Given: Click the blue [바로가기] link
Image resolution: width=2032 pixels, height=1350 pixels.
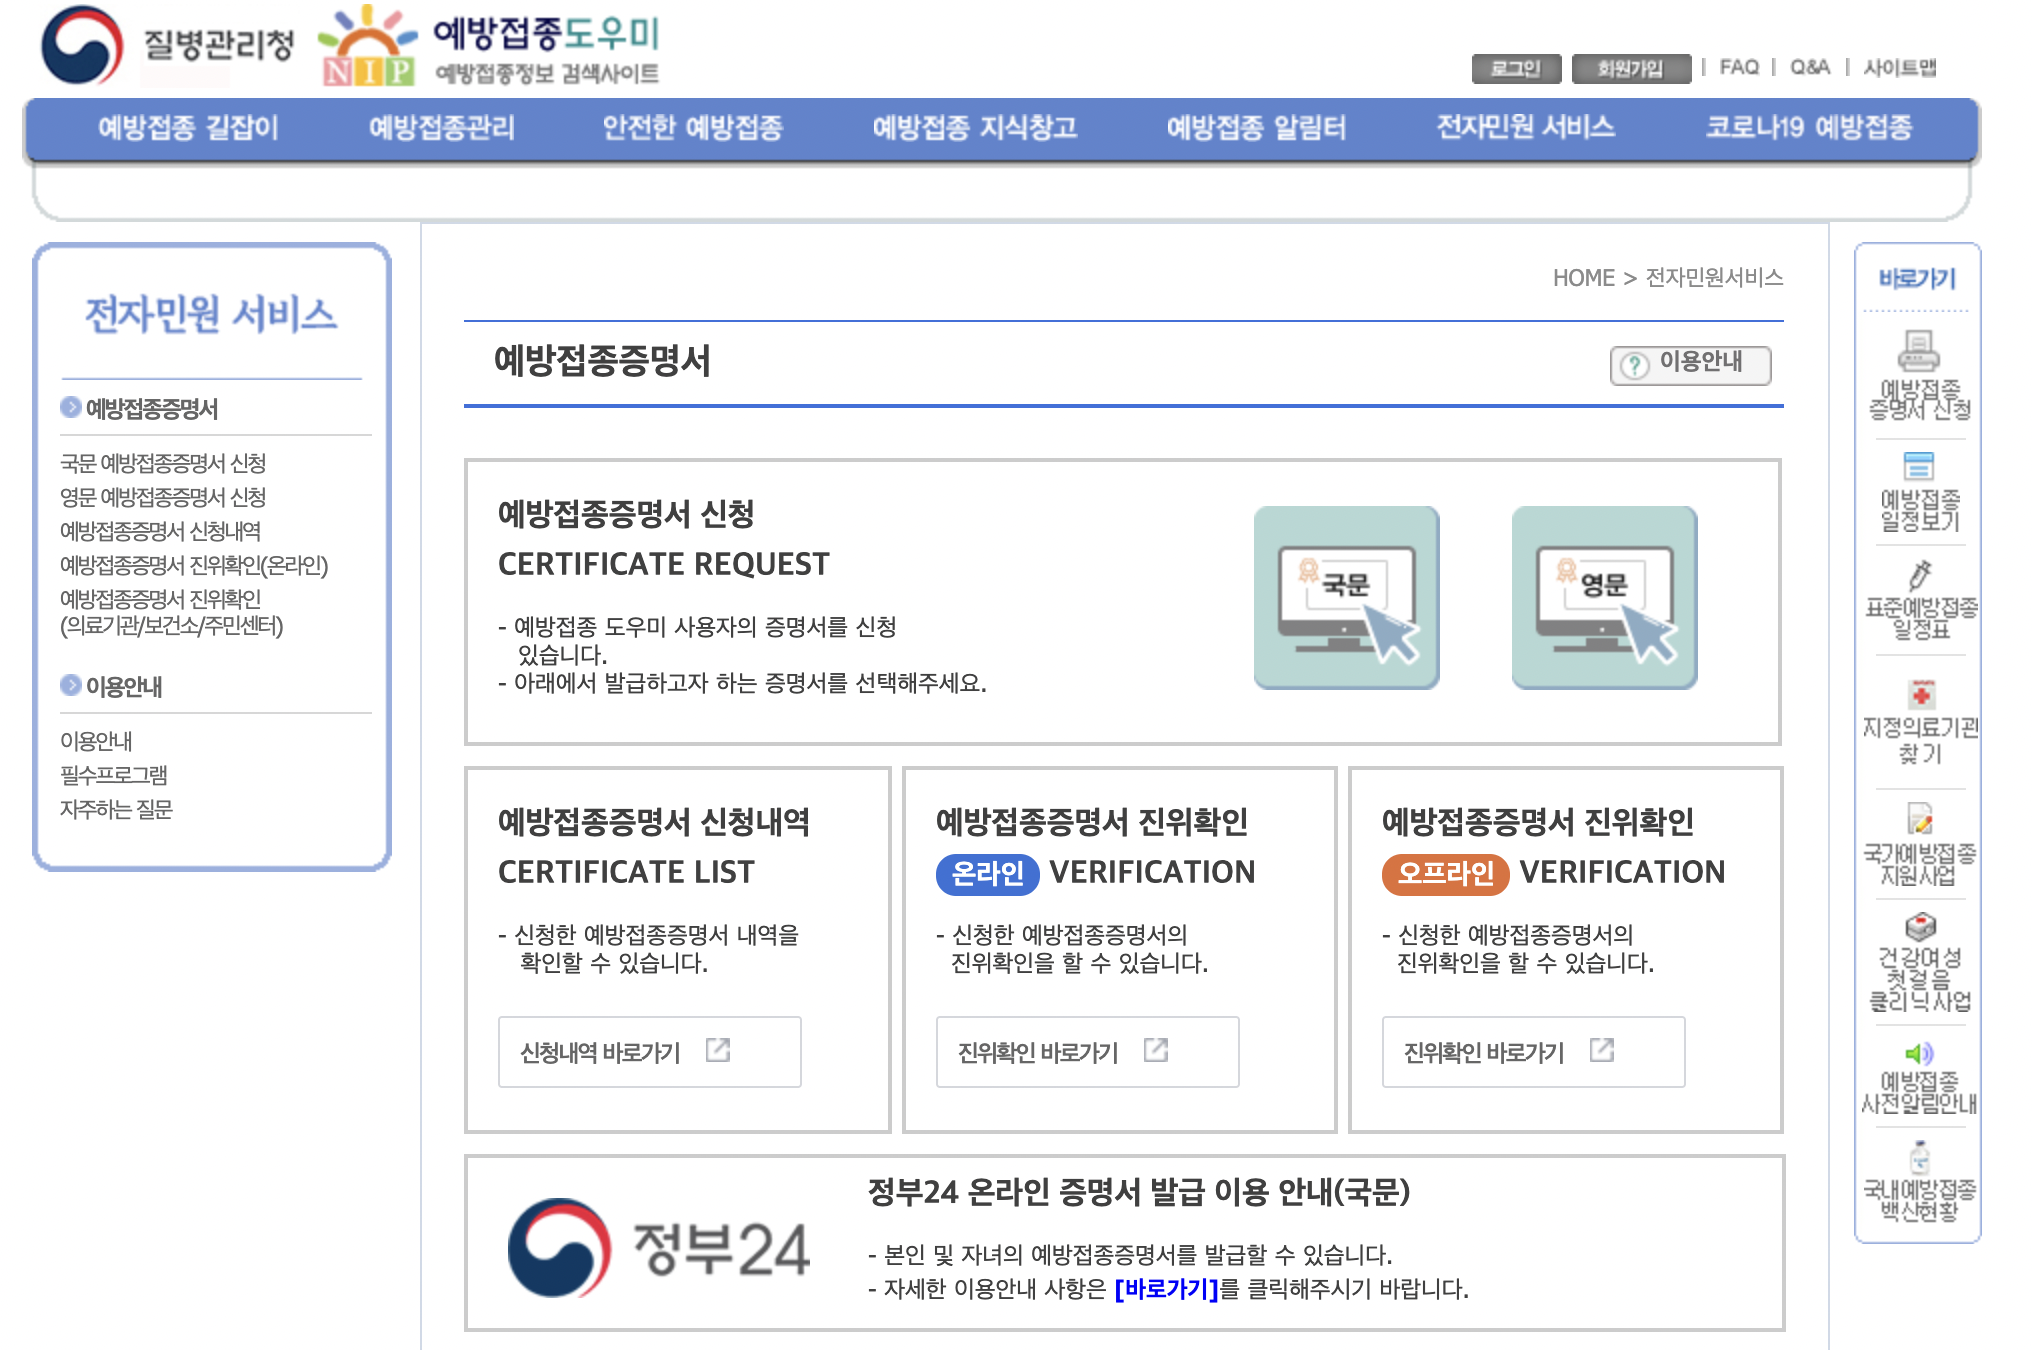Looking at the screenshot, I should [x=1166, y=1289].
